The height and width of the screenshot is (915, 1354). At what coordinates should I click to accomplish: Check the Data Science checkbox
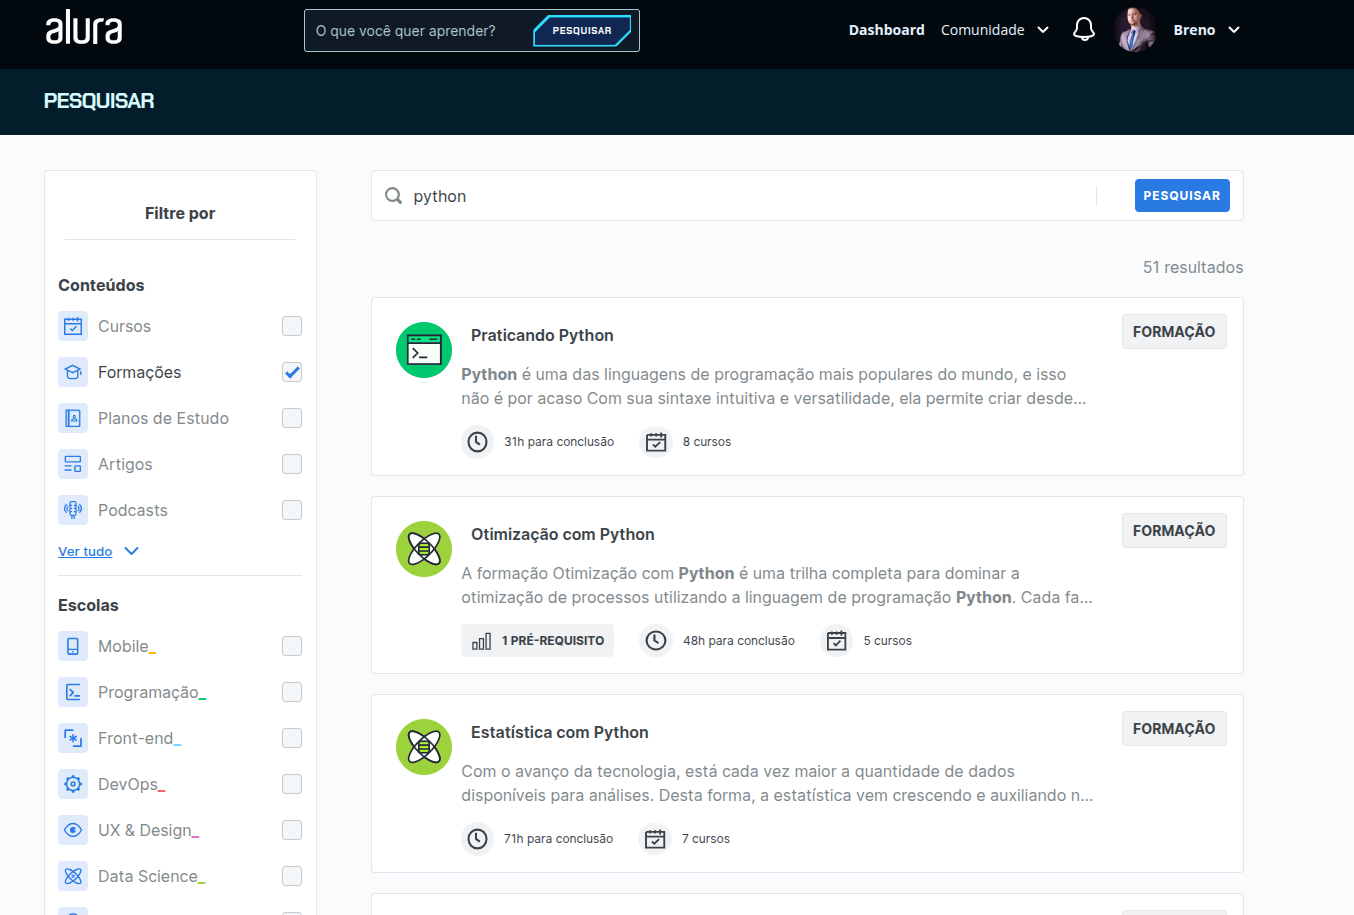(292, 876)
